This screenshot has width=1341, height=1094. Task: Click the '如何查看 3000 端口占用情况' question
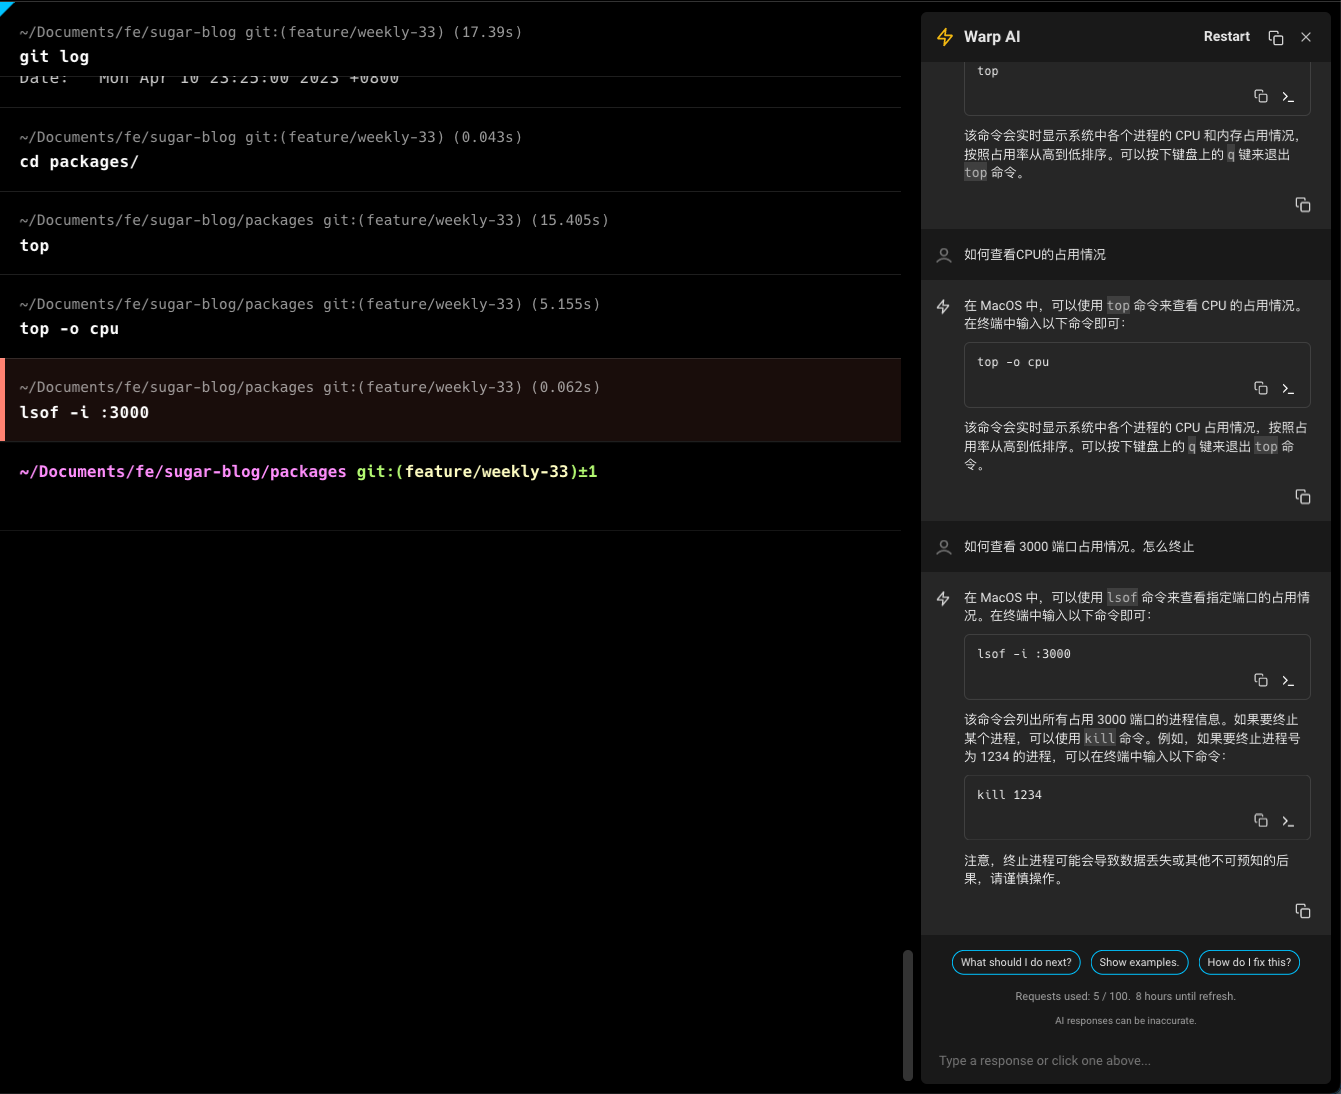coord(1079,547)
